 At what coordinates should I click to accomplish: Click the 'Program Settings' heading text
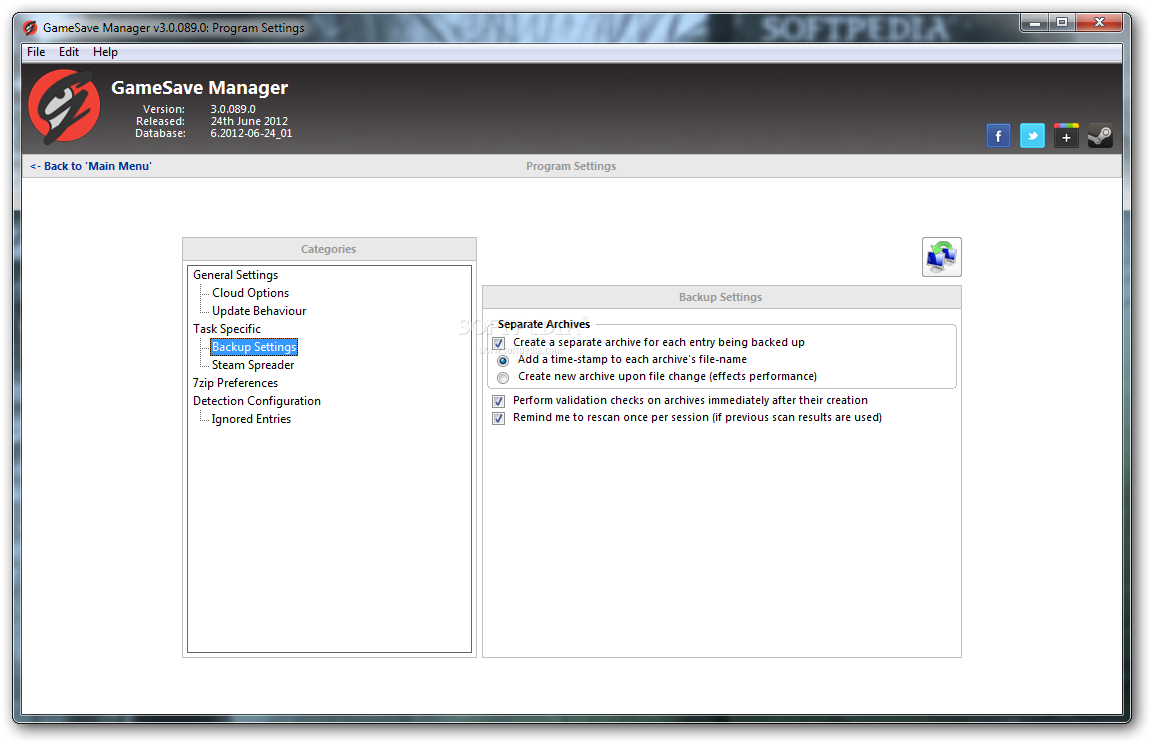pos(571,166)
